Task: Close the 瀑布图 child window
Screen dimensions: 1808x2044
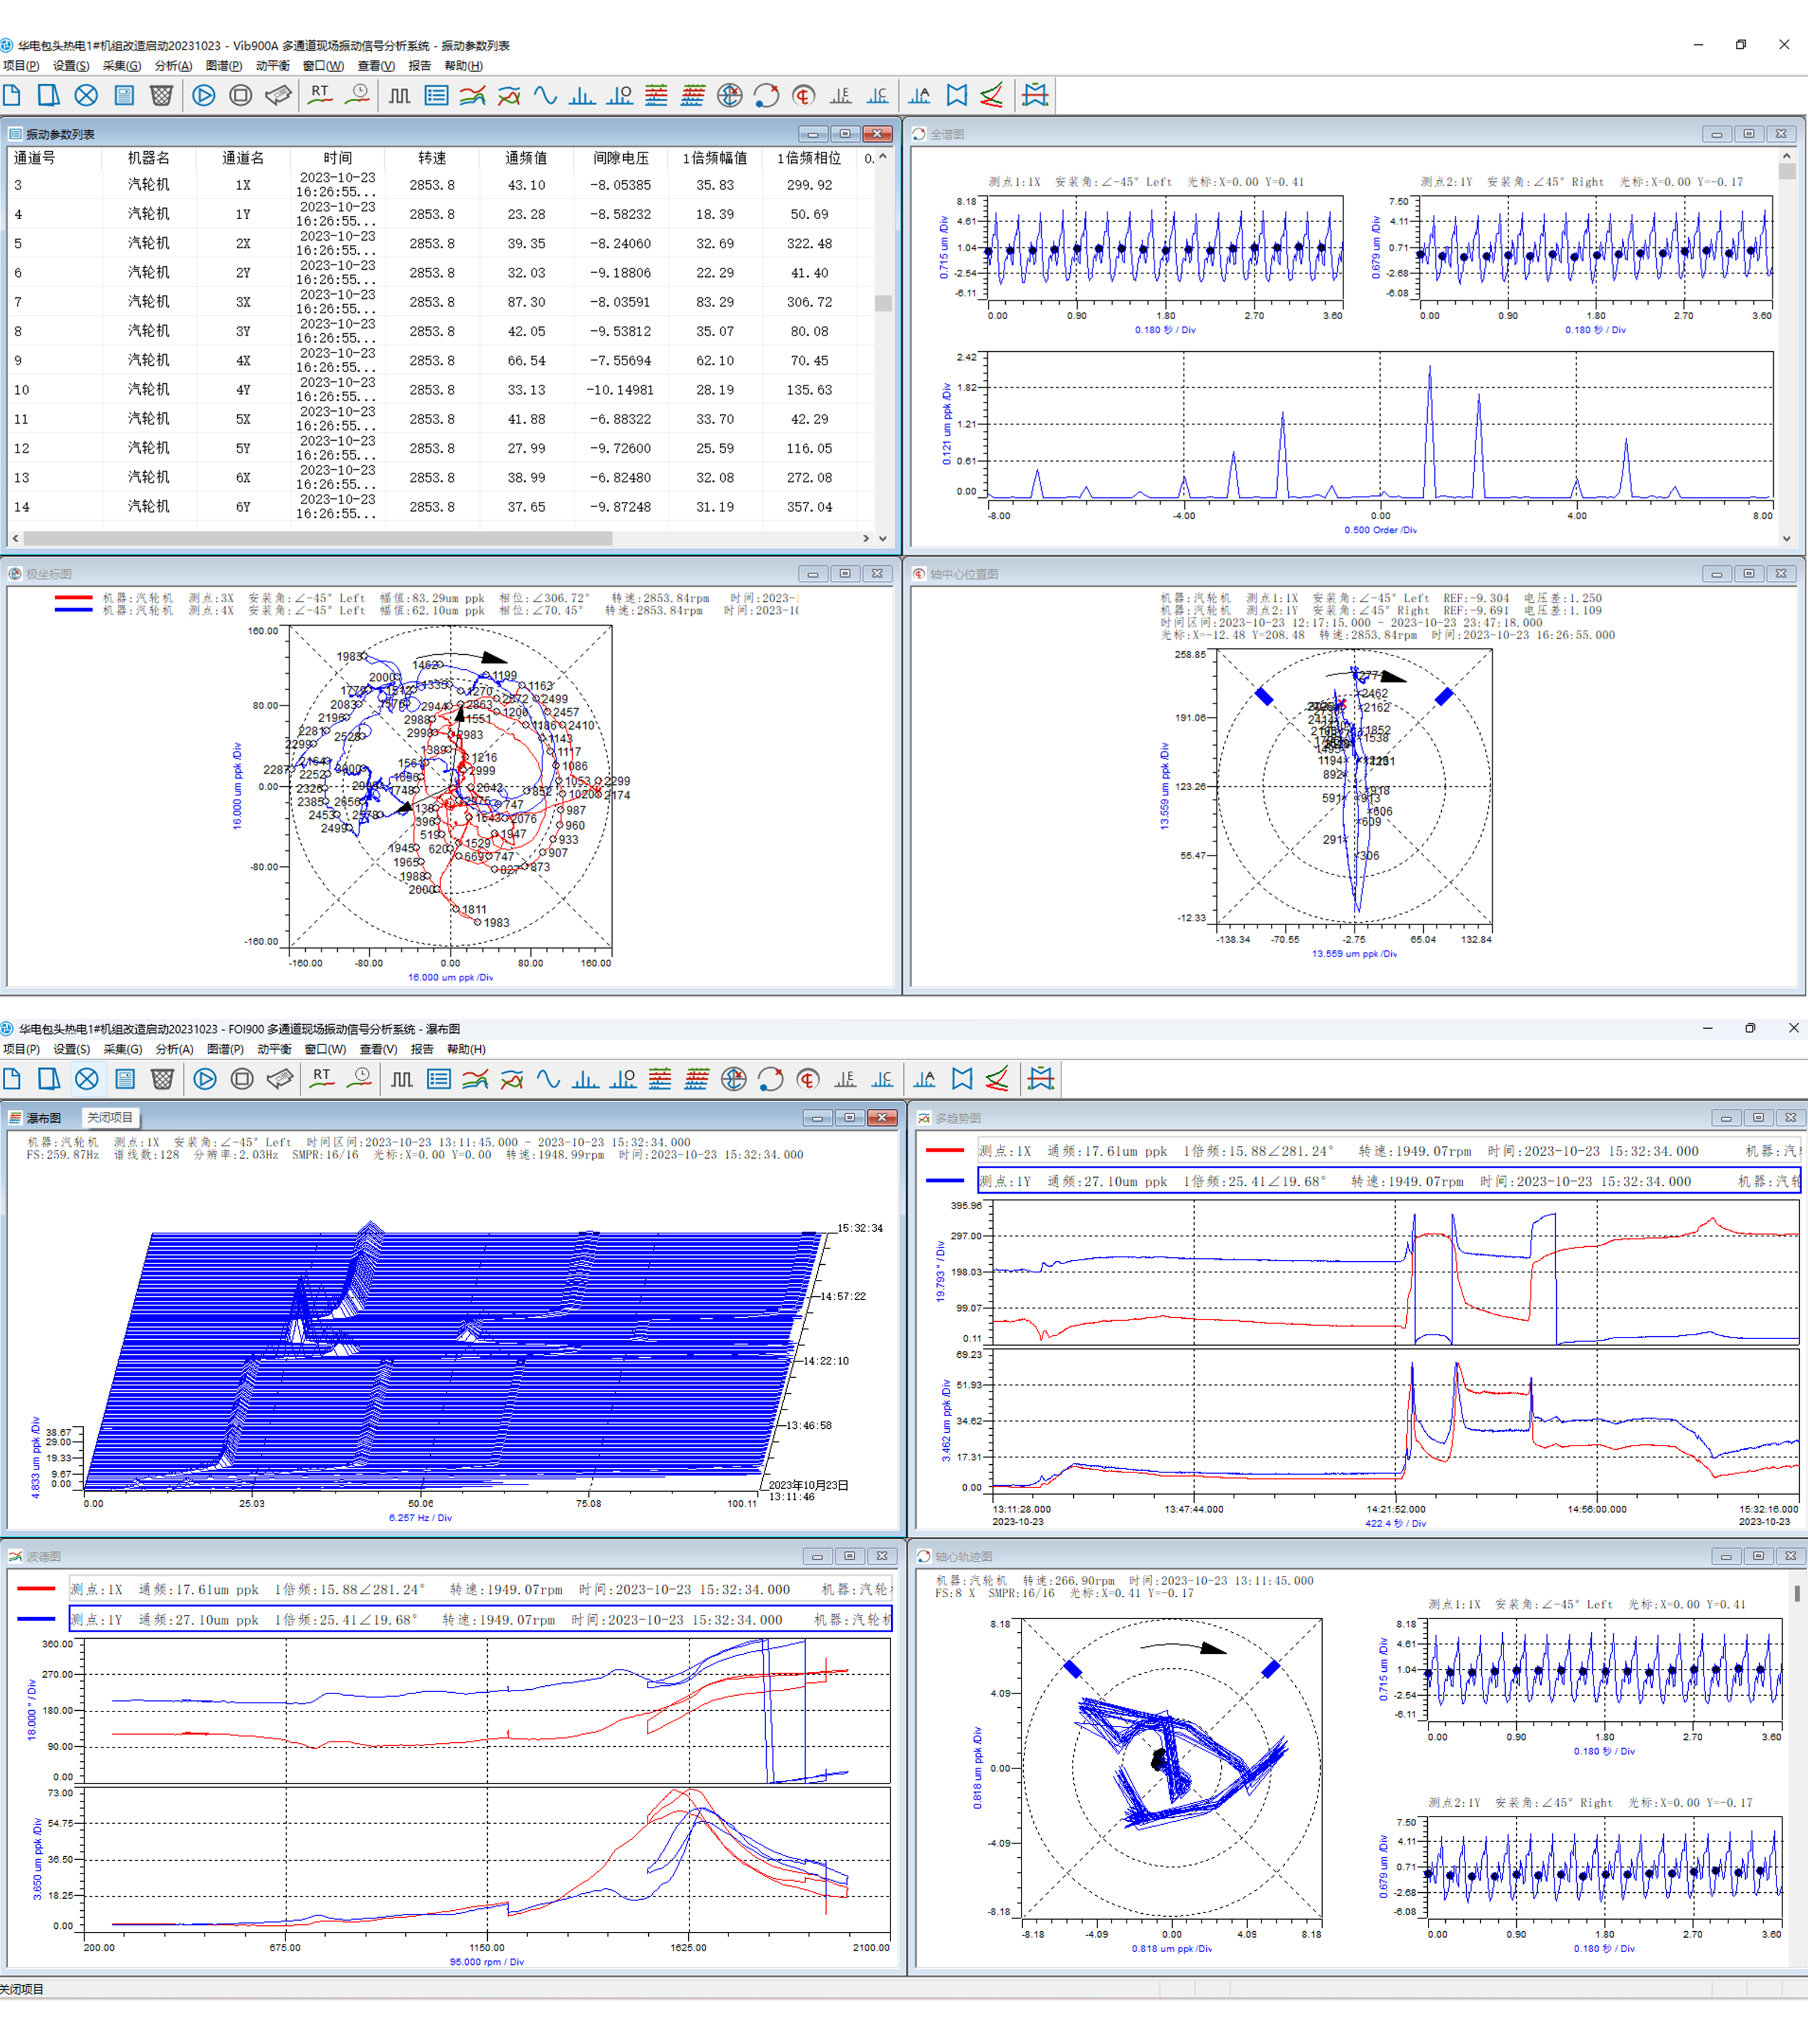Action: click(882, 1118)
